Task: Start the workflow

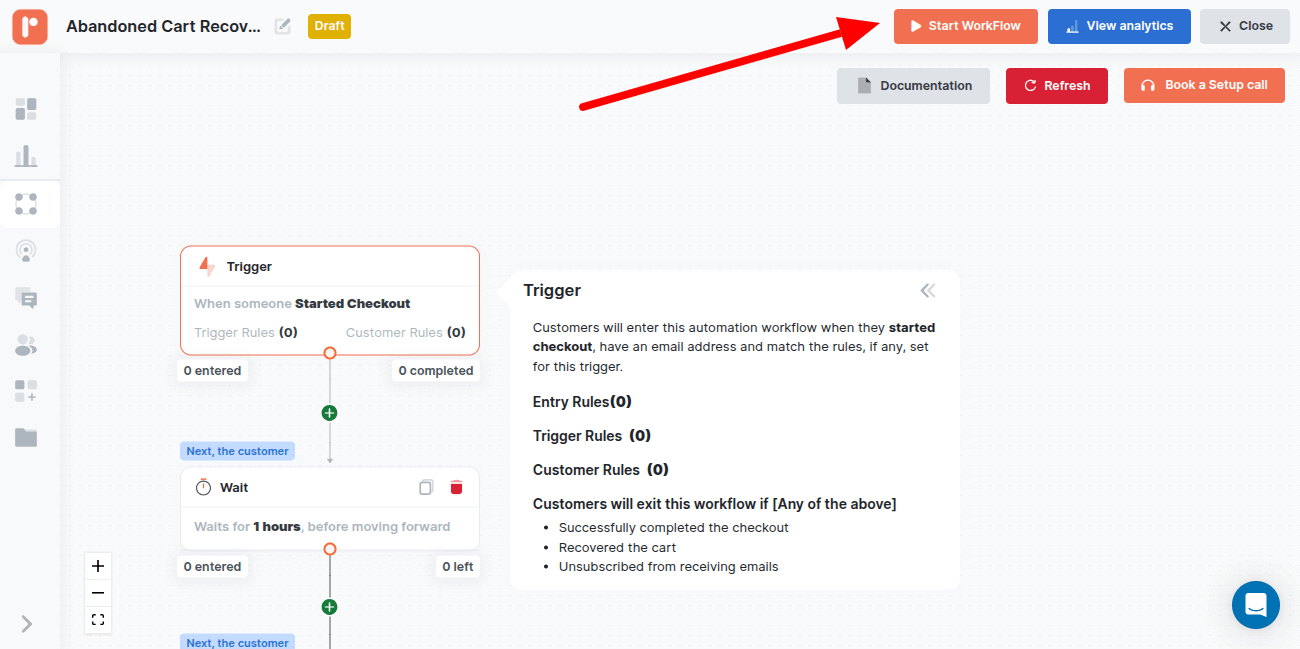Action: click(965, 26)
